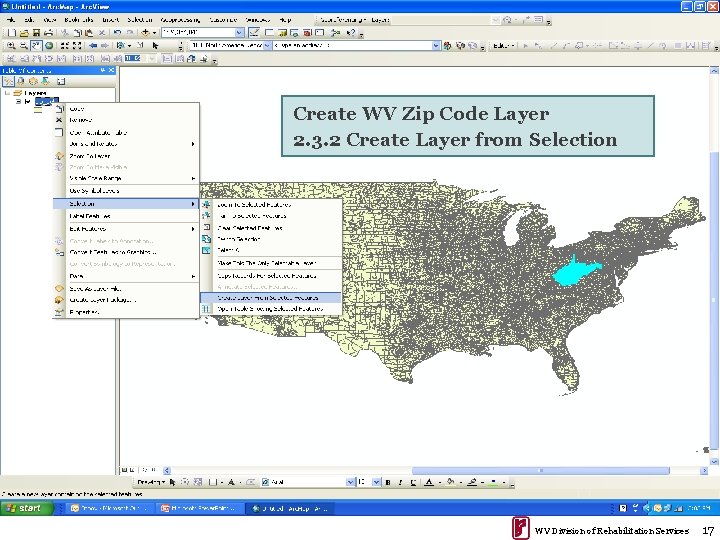Click the Editor toolbar pencil icon
The width and height of the screenshot is (720, 540).
click(253, 33)
